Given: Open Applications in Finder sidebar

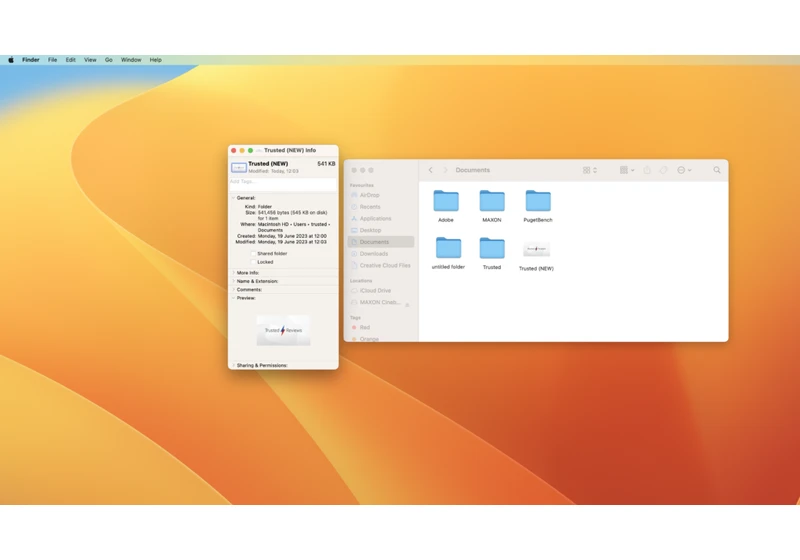Looking at the screenshot, I should tap(375, 219).
